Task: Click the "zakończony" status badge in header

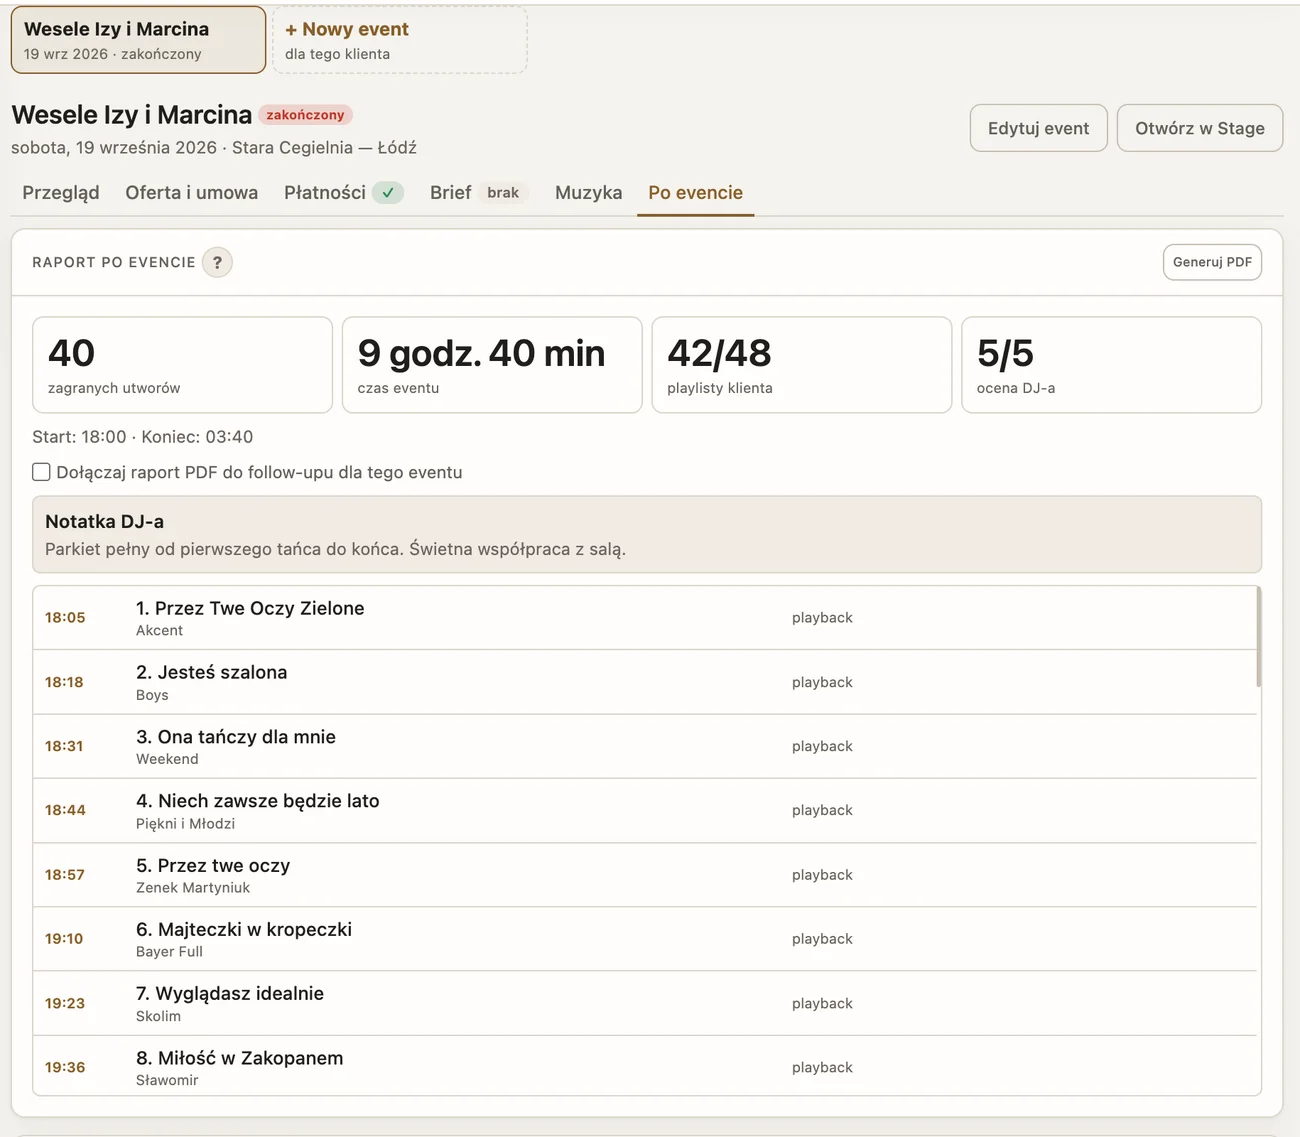Action: (x=305, y=115)
